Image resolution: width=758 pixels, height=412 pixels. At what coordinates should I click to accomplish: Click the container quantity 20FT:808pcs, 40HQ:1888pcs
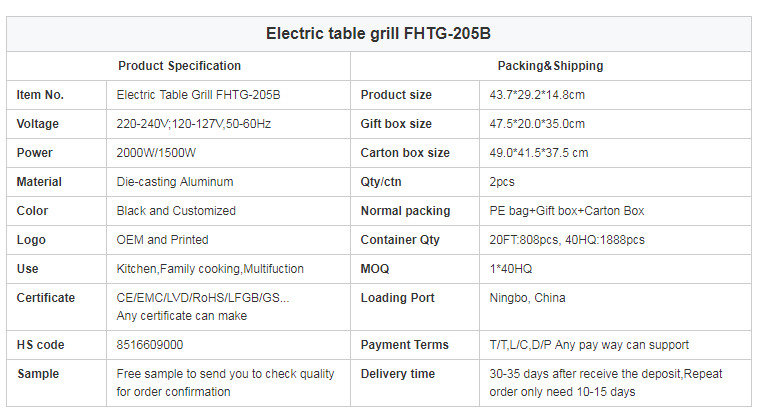[x=567, y=240]
